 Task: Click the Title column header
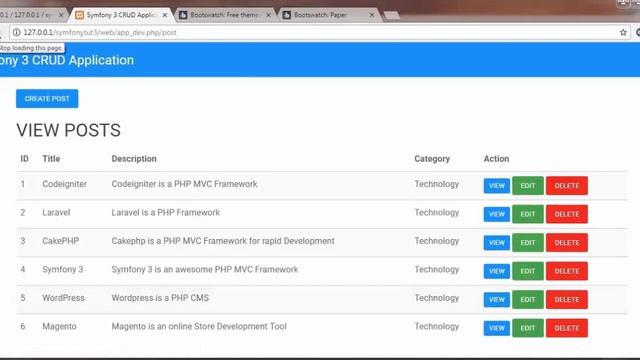coord(51,159)
